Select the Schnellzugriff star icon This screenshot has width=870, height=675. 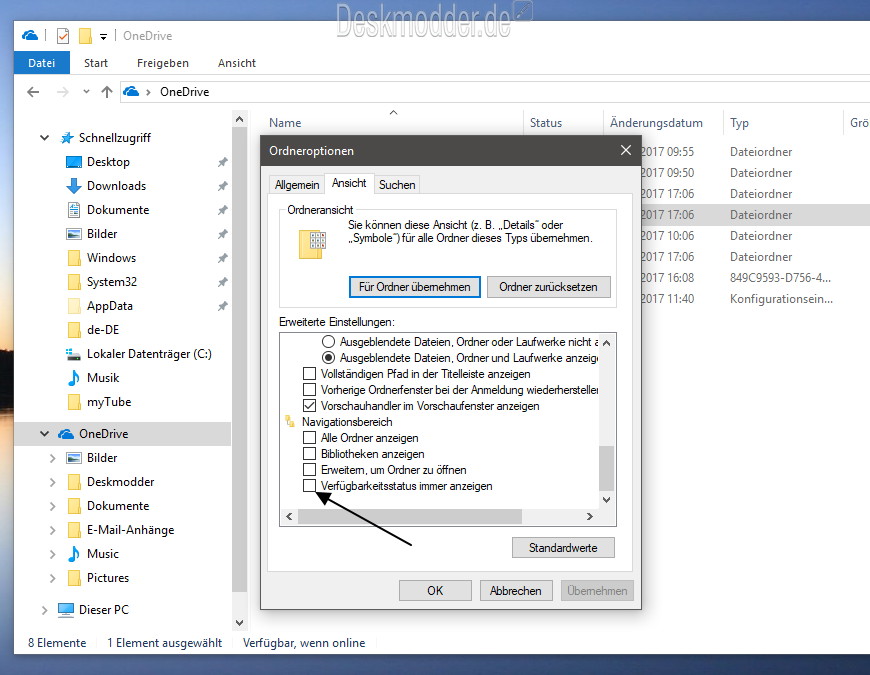(67, 138)
